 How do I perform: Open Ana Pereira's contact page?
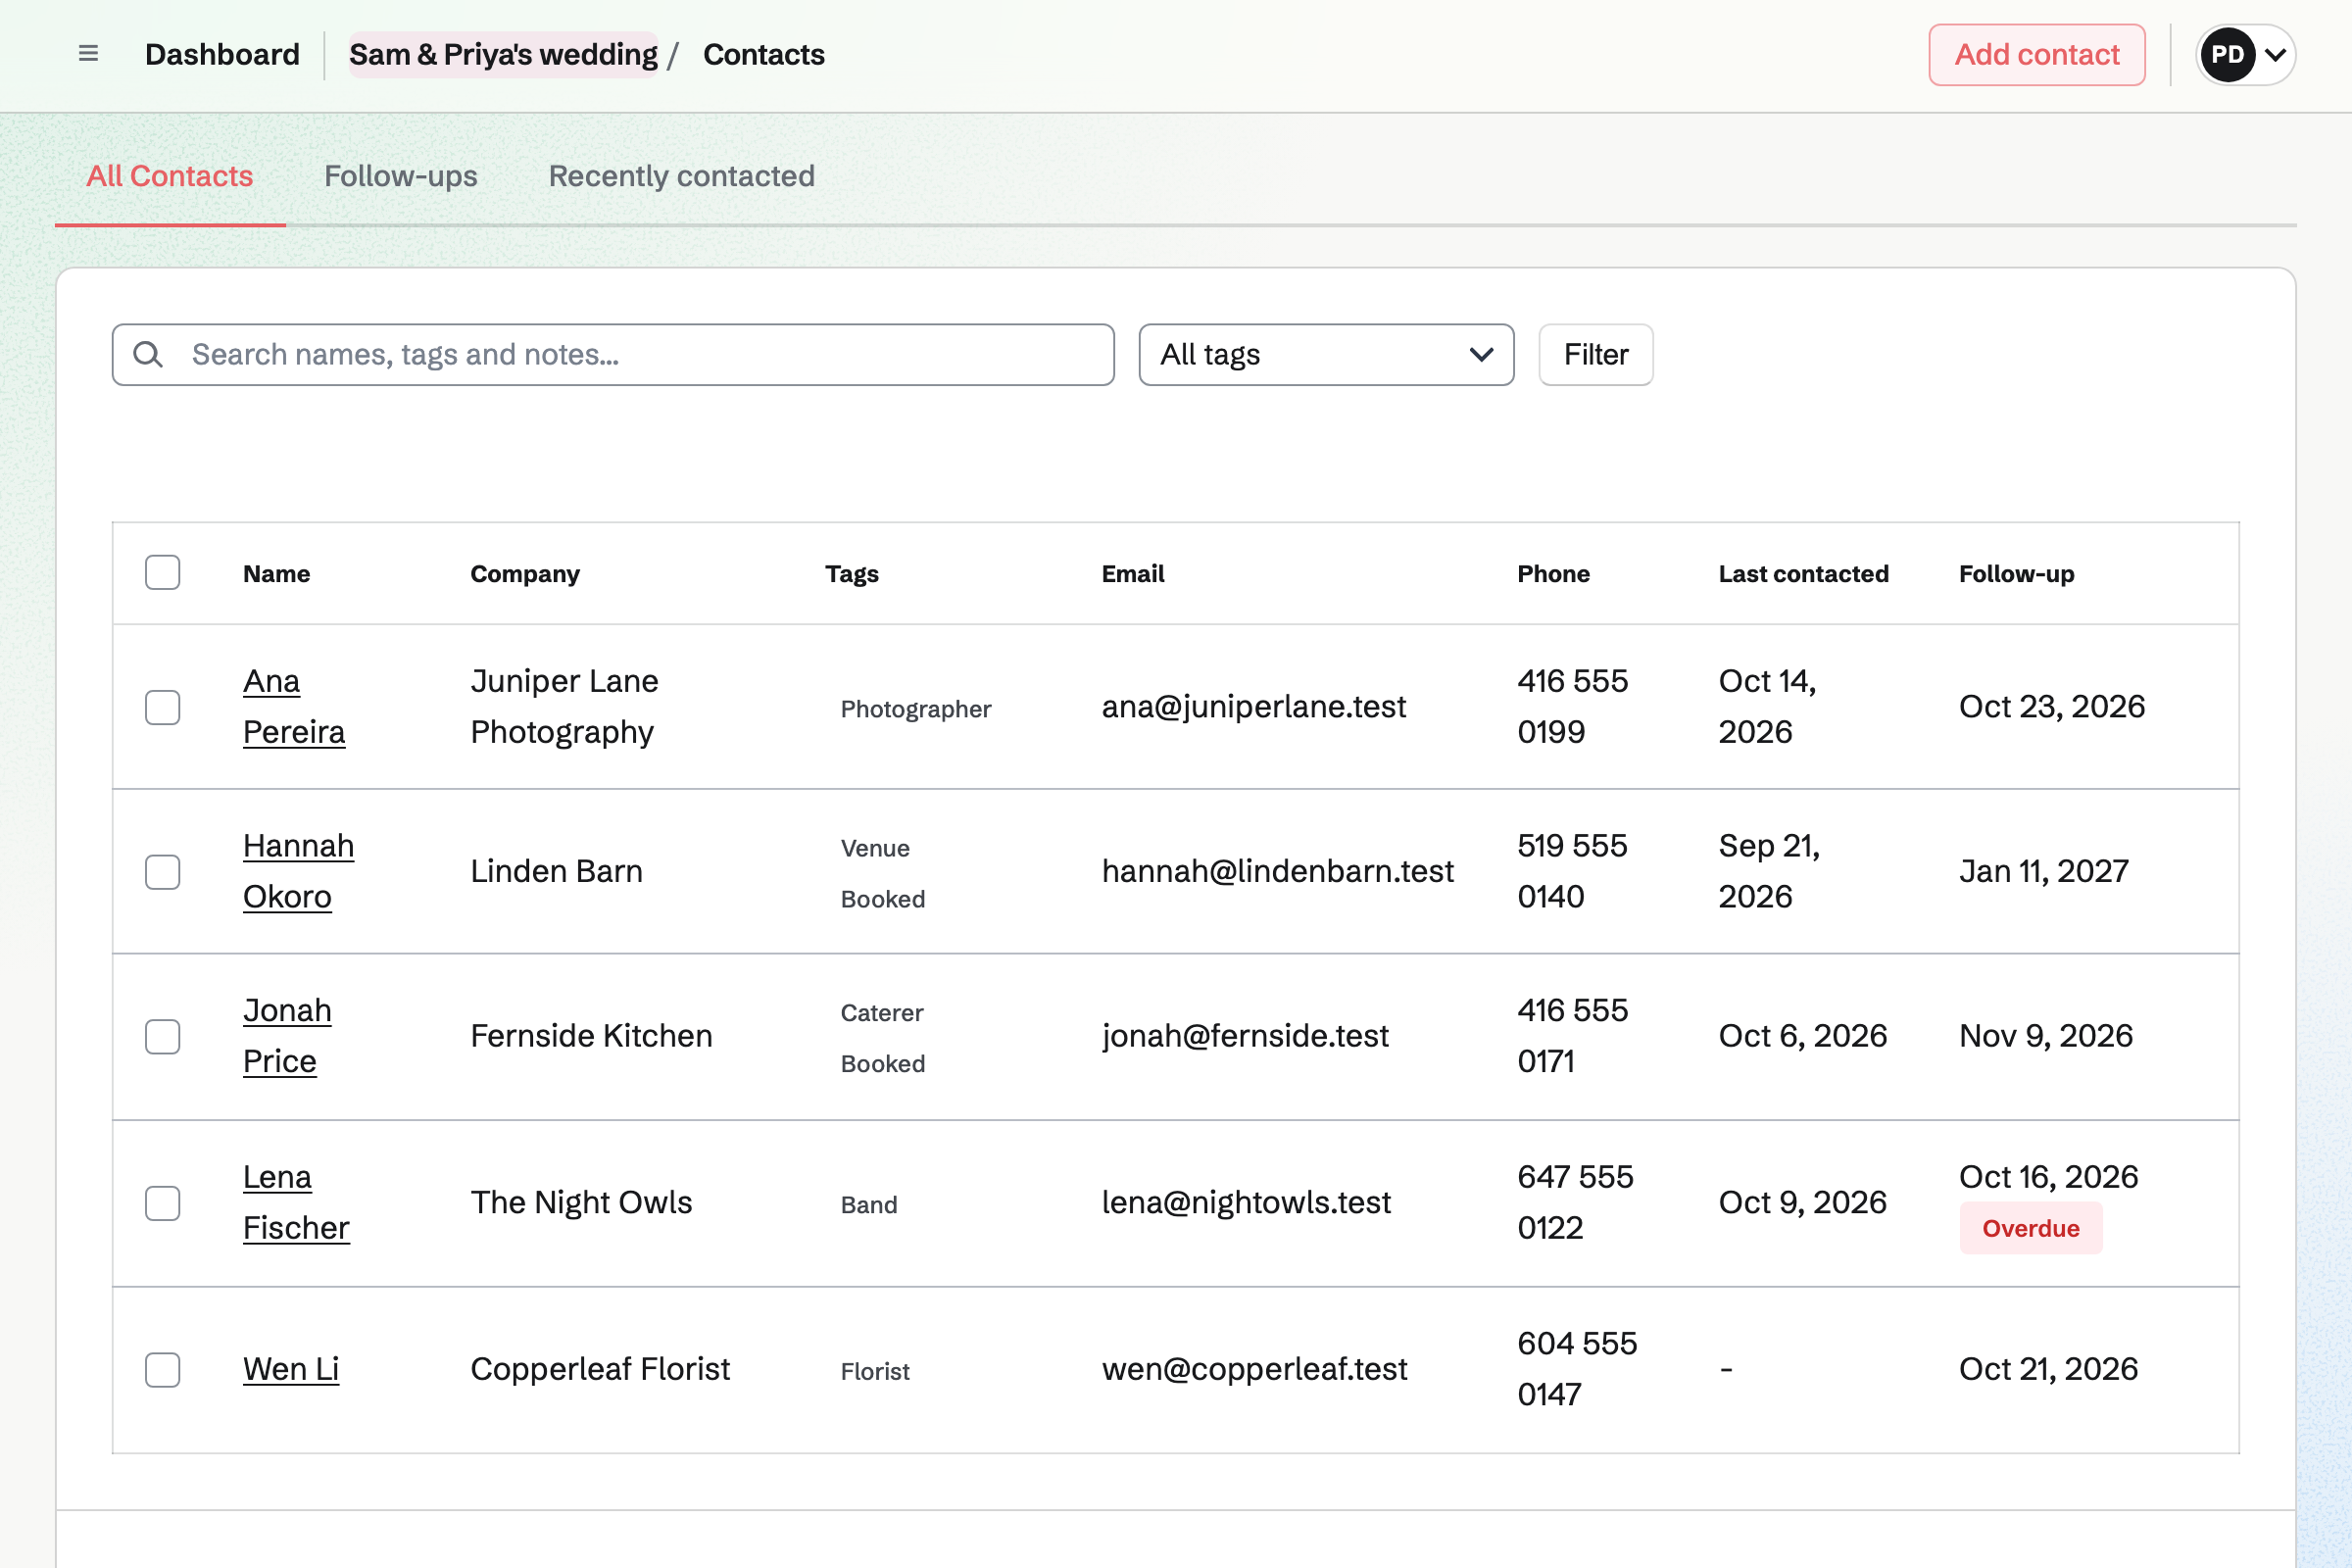[294, 706]
